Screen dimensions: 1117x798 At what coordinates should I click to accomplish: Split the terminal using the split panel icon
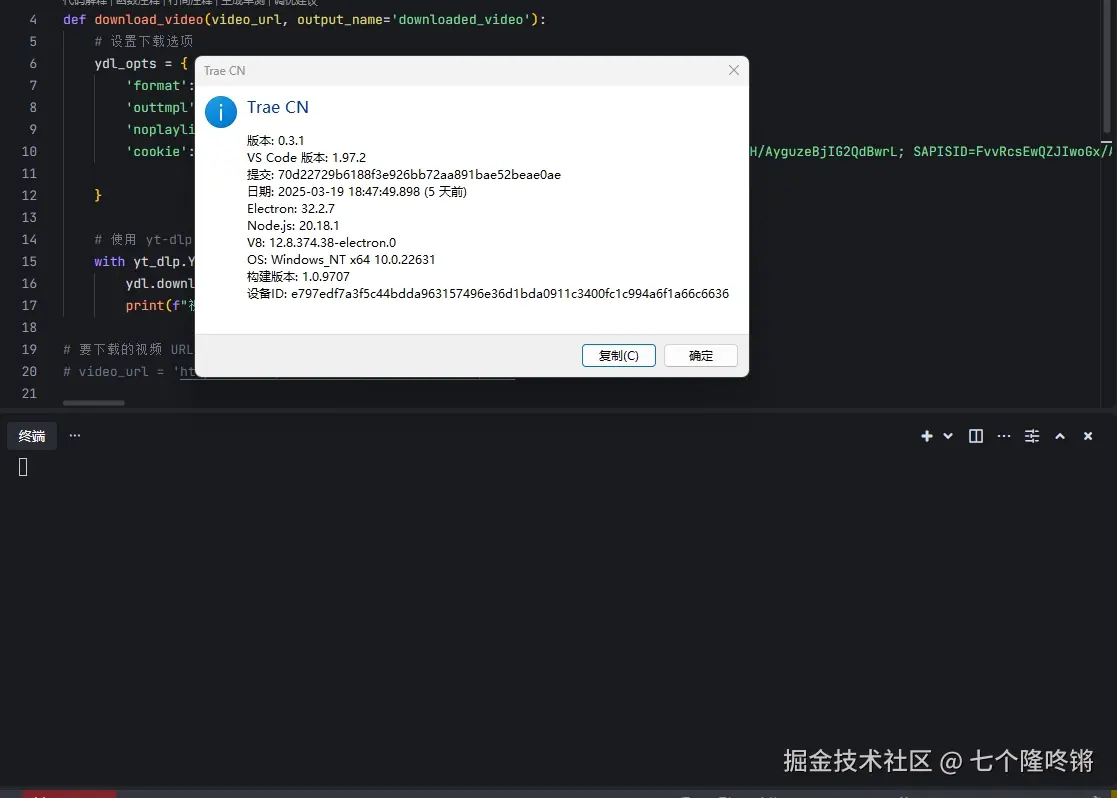pos(975,435)
